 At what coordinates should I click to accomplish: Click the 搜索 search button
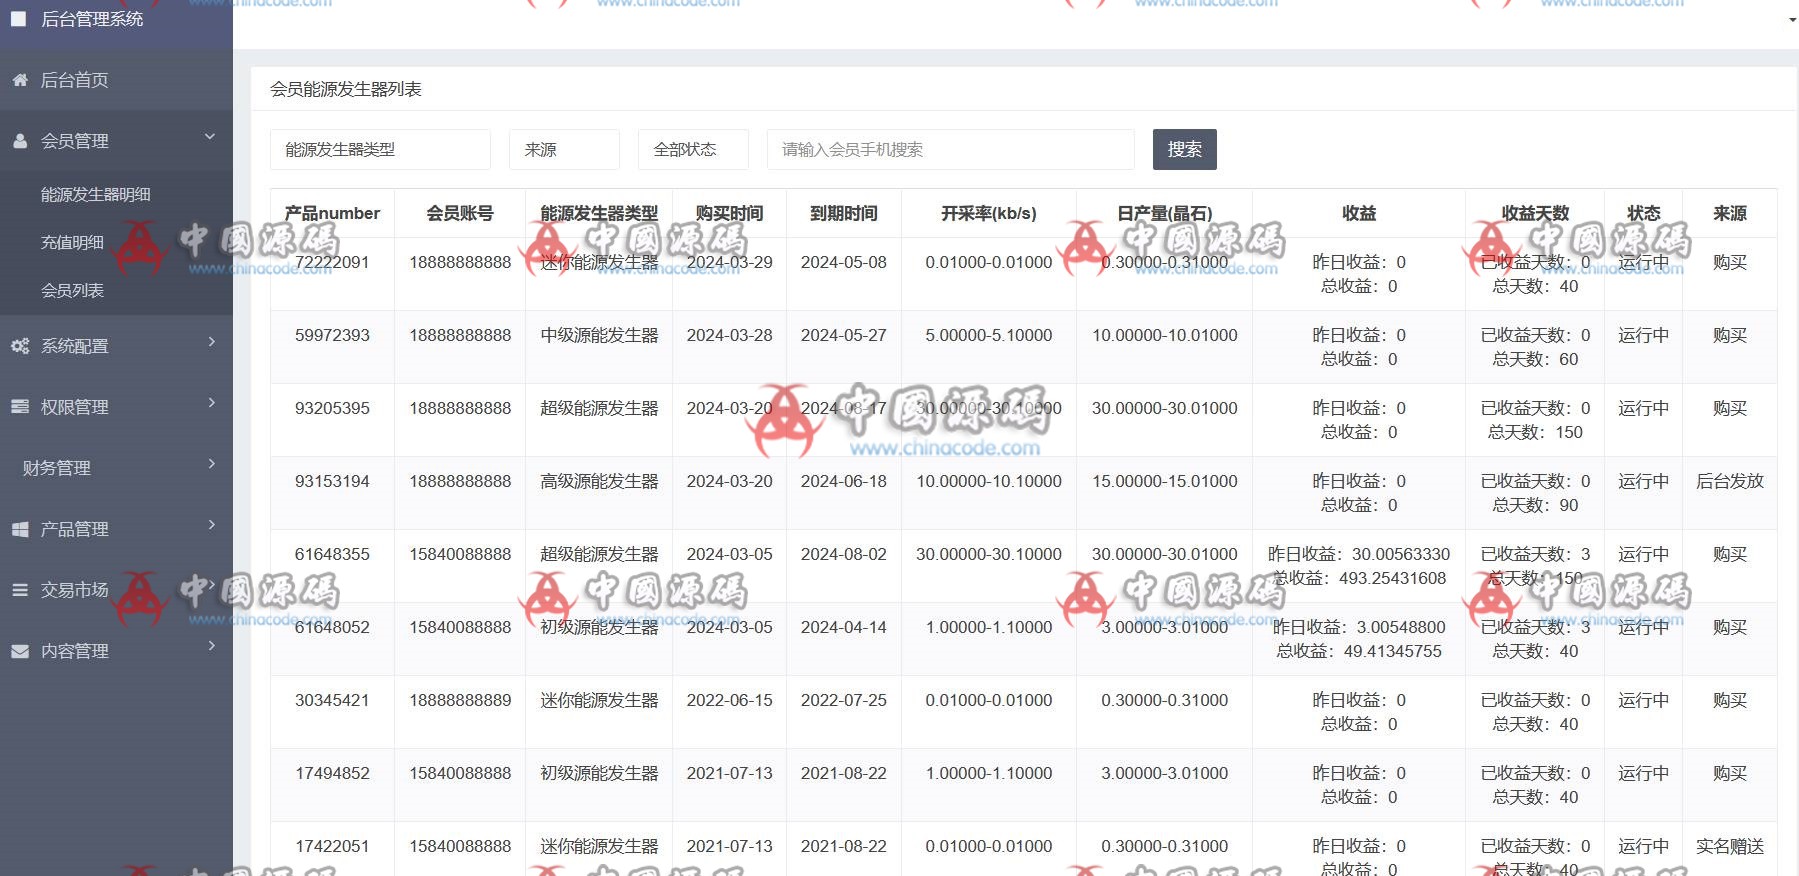point(1185,149)
